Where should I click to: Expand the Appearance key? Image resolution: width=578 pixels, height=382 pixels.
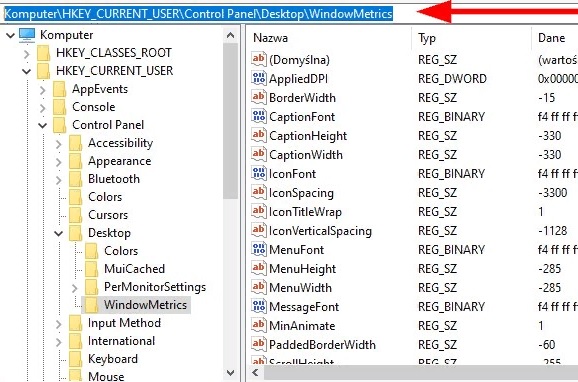coord(59,162)
